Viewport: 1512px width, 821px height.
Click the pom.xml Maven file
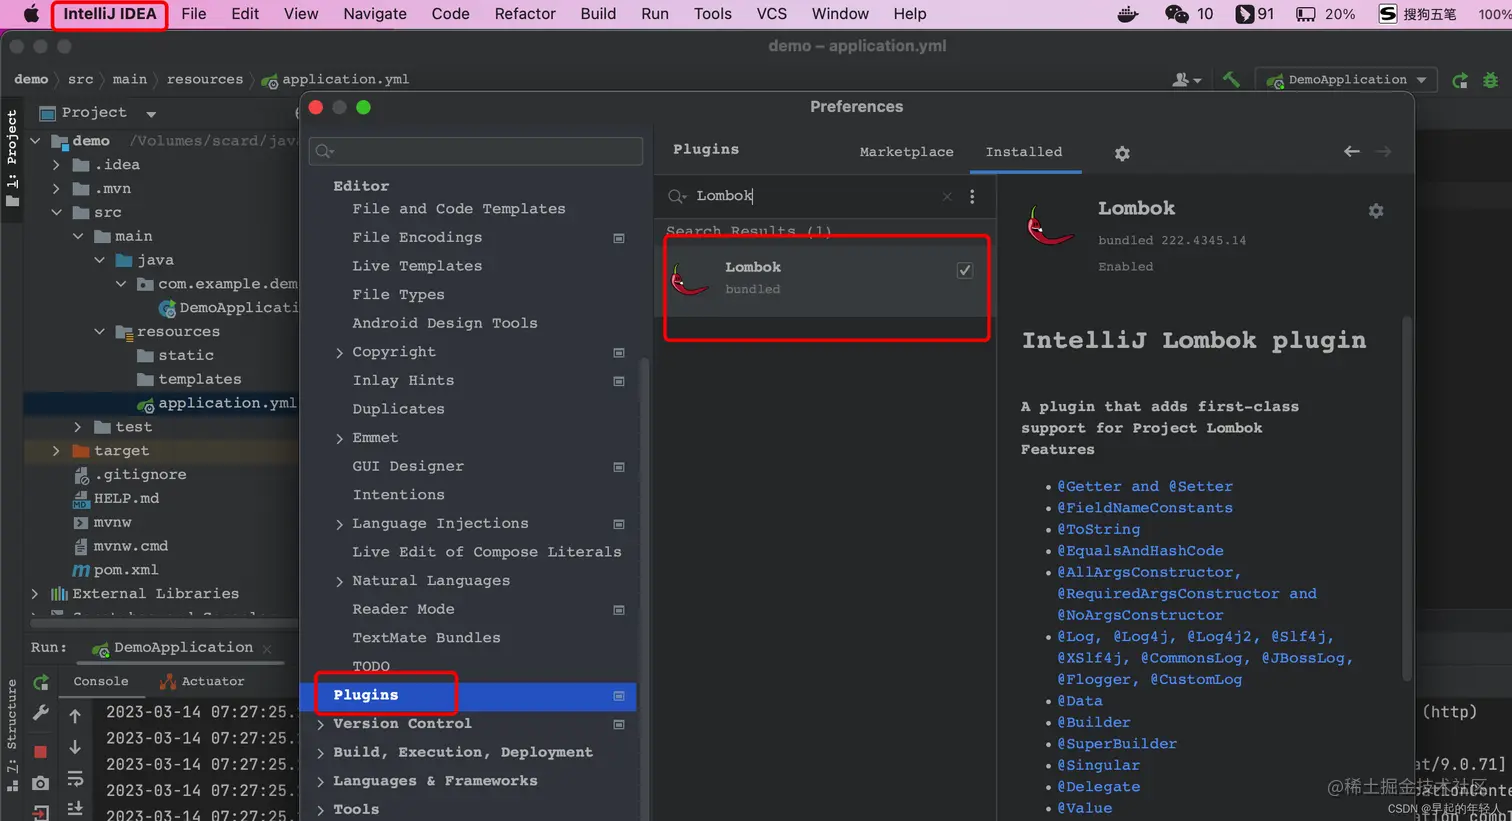(x=125, y=570)
